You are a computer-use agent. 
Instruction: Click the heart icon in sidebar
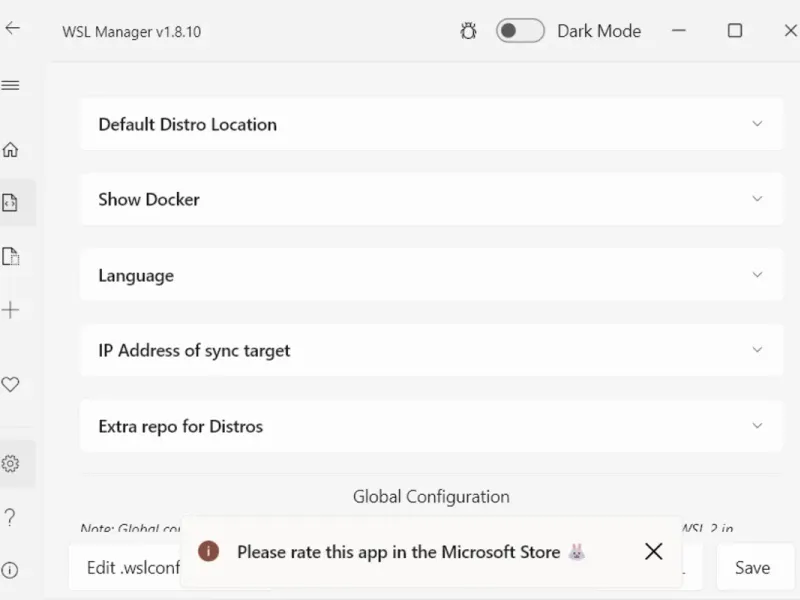click(x=11, y=384)
